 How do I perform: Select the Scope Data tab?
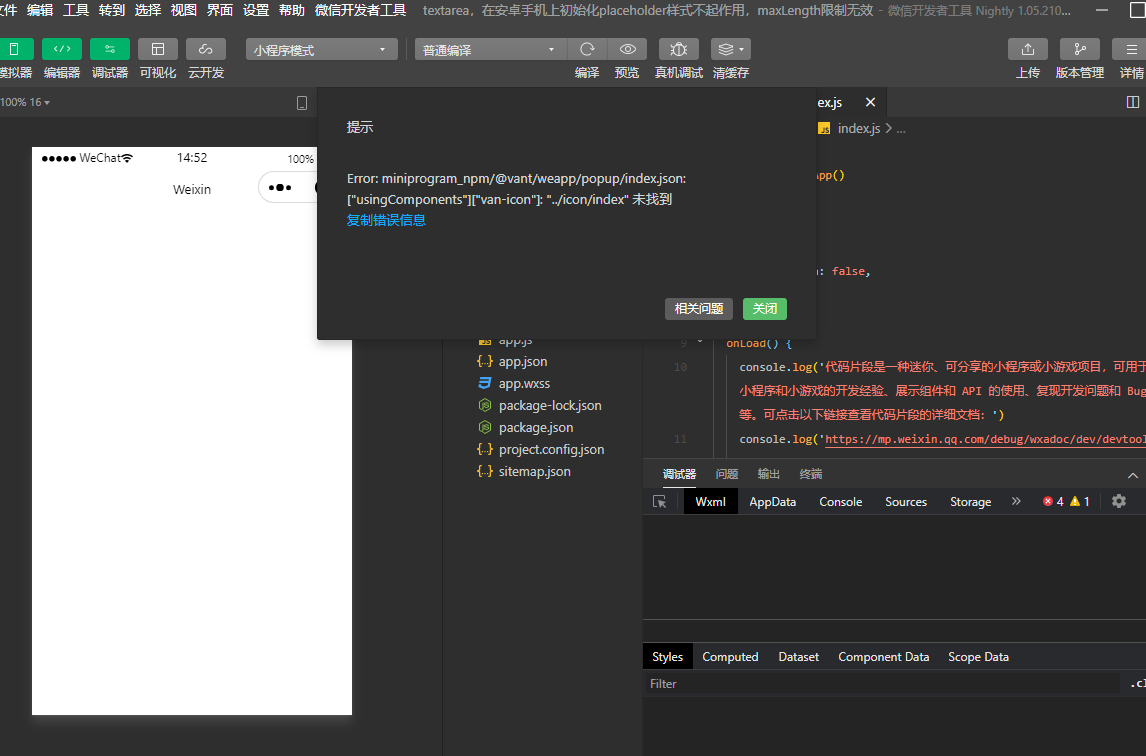(978, 657)
